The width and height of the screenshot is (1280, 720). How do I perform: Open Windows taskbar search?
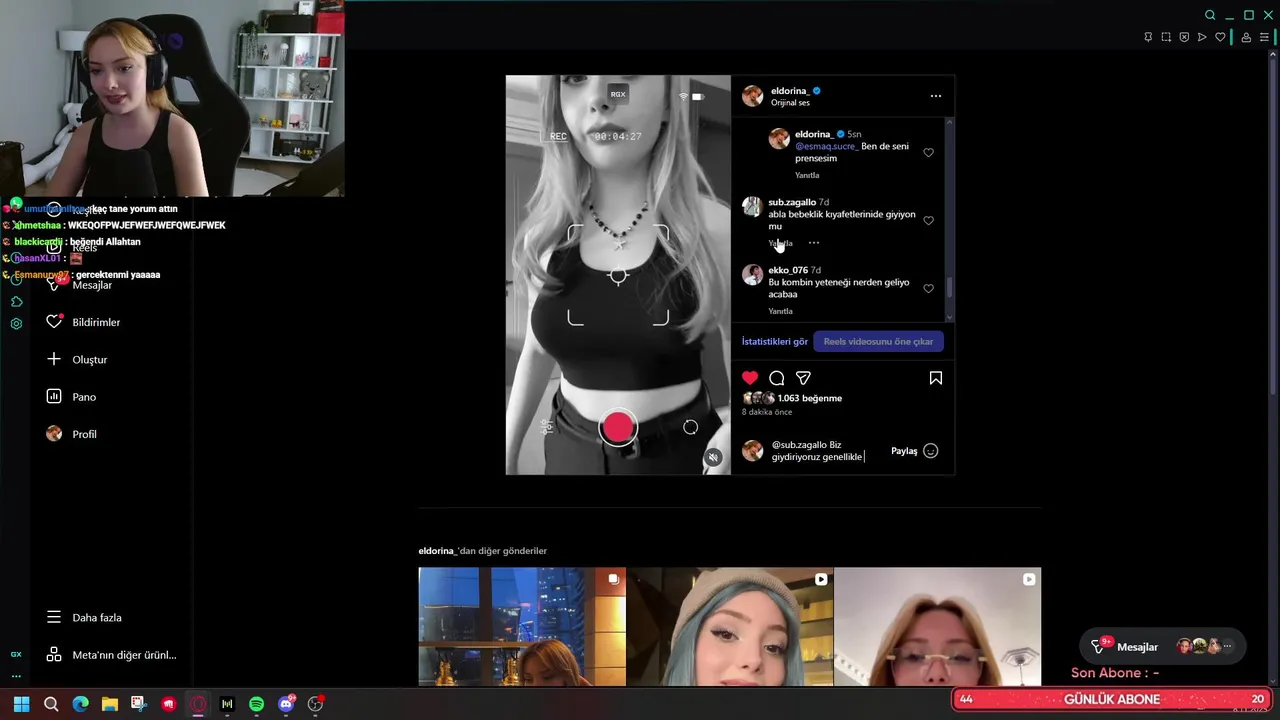click(x=51, y=704)
